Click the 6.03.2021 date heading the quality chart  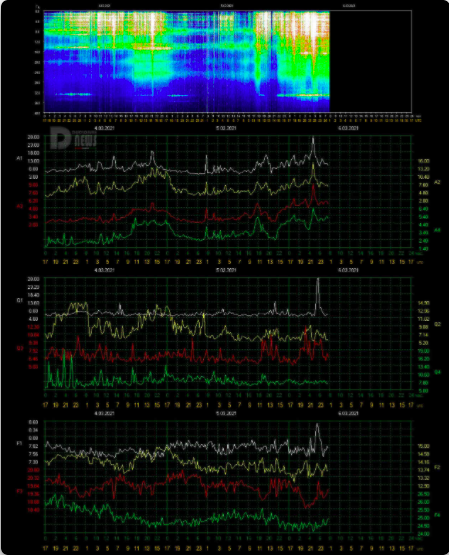[x=348, y=270]
